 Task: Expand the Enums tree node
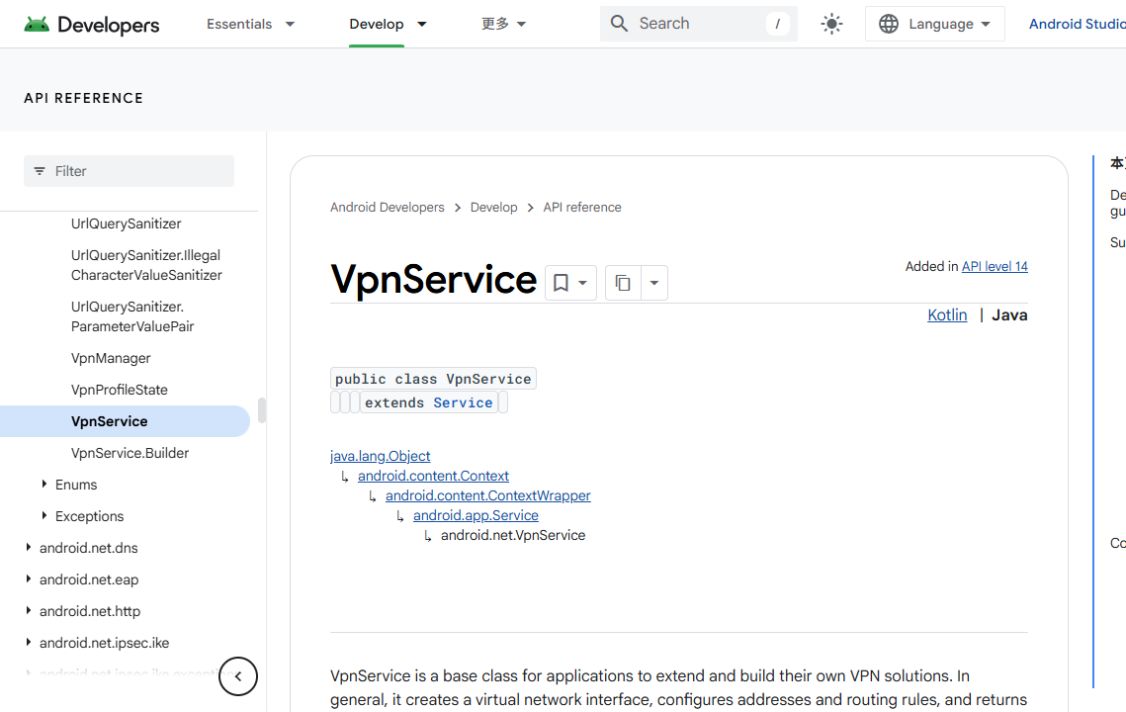(x=45, y=484)
